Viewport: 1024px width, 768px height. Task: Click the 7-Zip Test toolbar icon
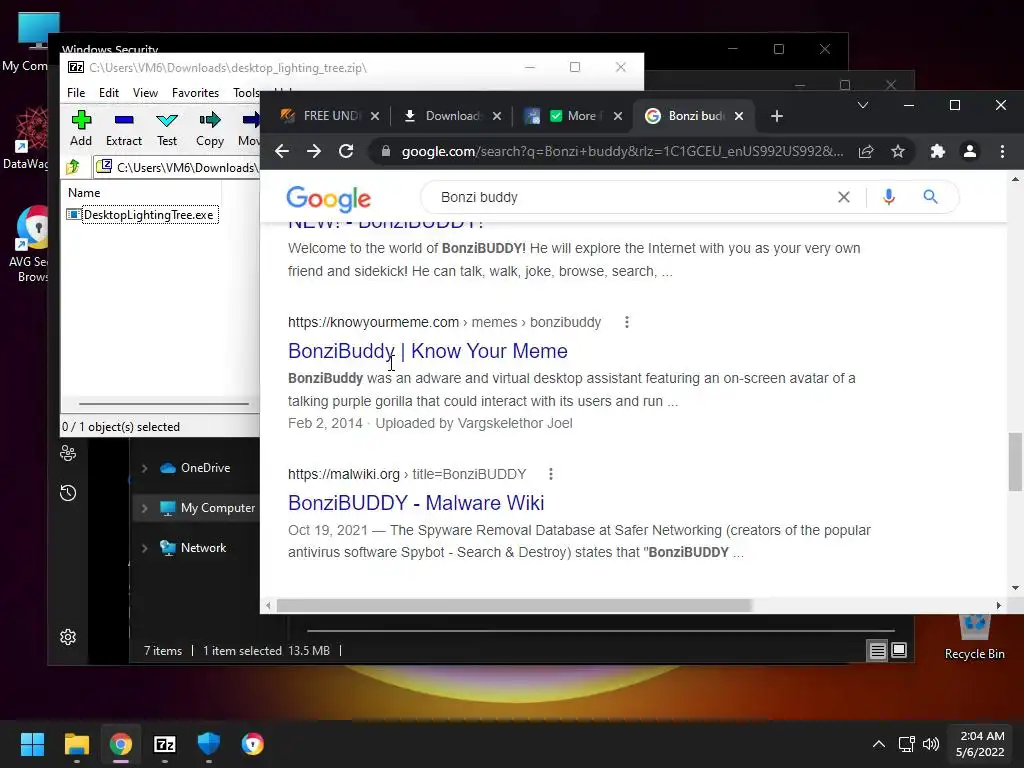pyautogui.click(x=167, y=128)
